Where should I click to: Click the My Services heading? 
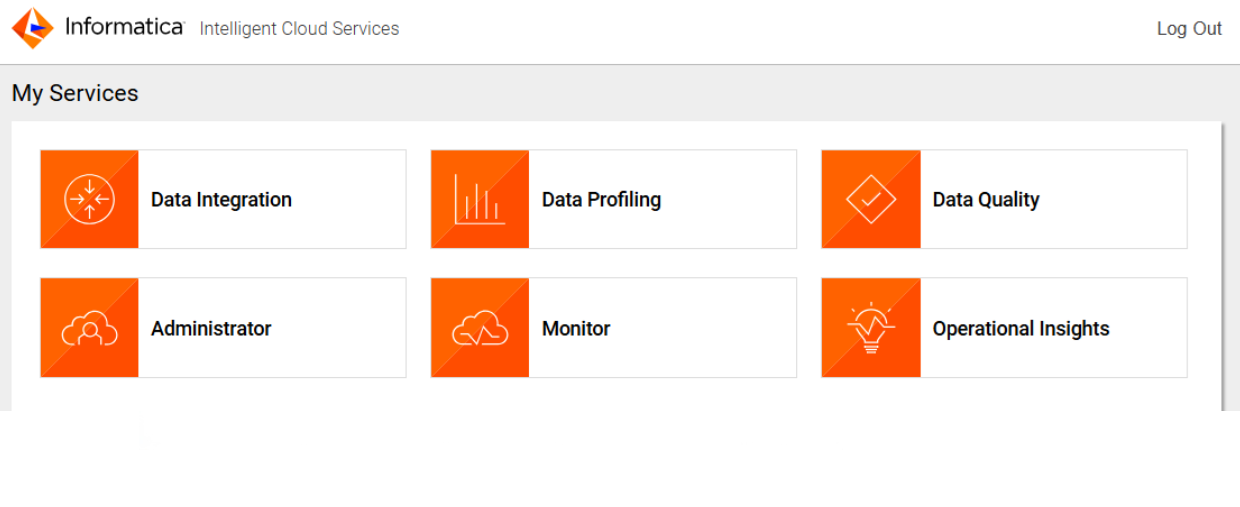click(75, 93)
